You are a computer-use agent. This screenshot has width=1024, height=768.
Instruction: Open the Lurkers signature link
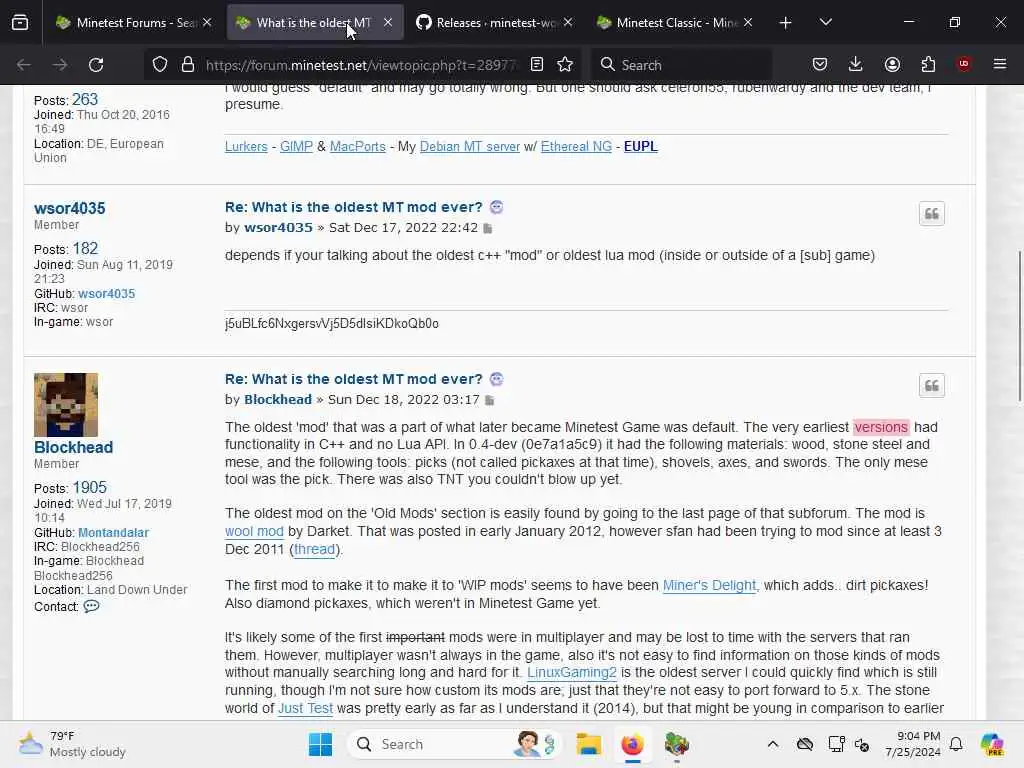click(x=246, y=146)
